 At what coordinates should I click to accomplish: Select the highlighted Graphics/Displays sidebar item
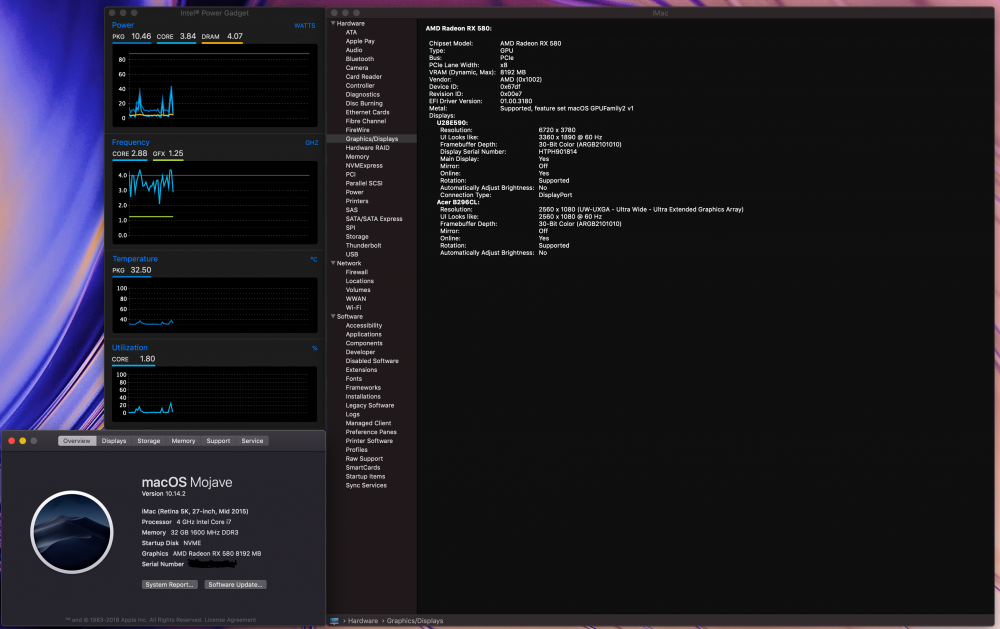(x=372, y=138)
